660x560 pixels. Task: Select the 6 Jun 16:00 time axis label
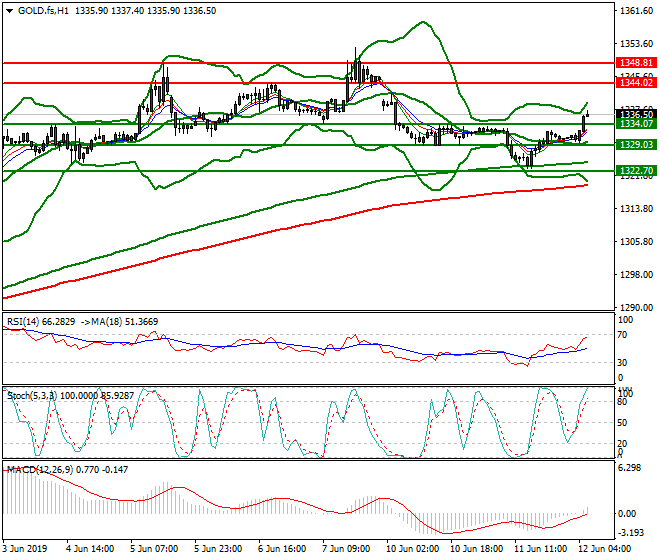(x=282, y=549)
